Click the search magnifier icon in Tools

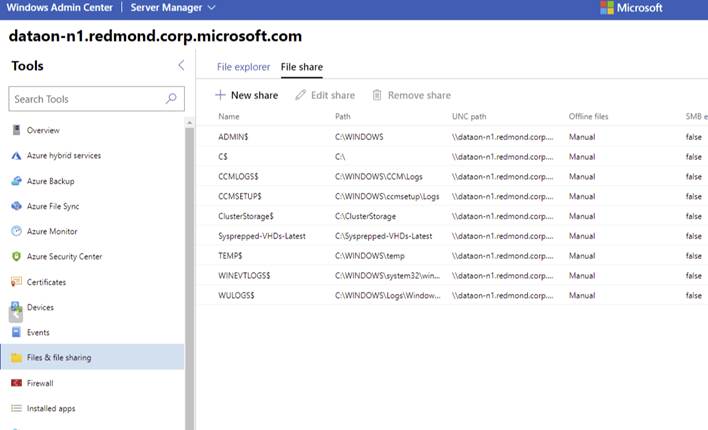click(171, 98)
